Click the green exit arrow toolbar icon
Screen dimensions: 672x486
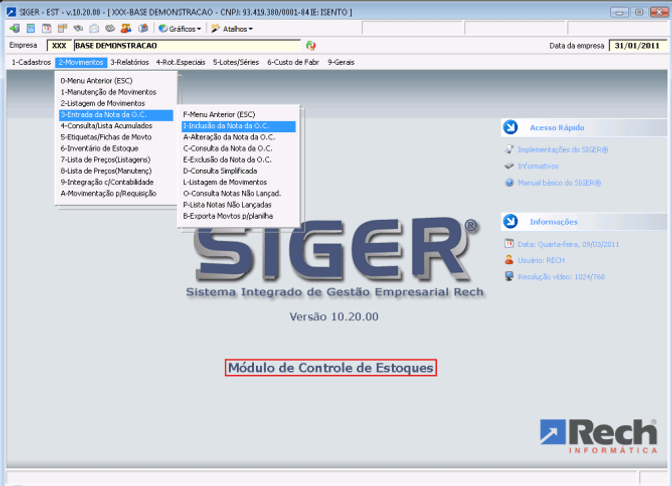(x=15, y=29)
